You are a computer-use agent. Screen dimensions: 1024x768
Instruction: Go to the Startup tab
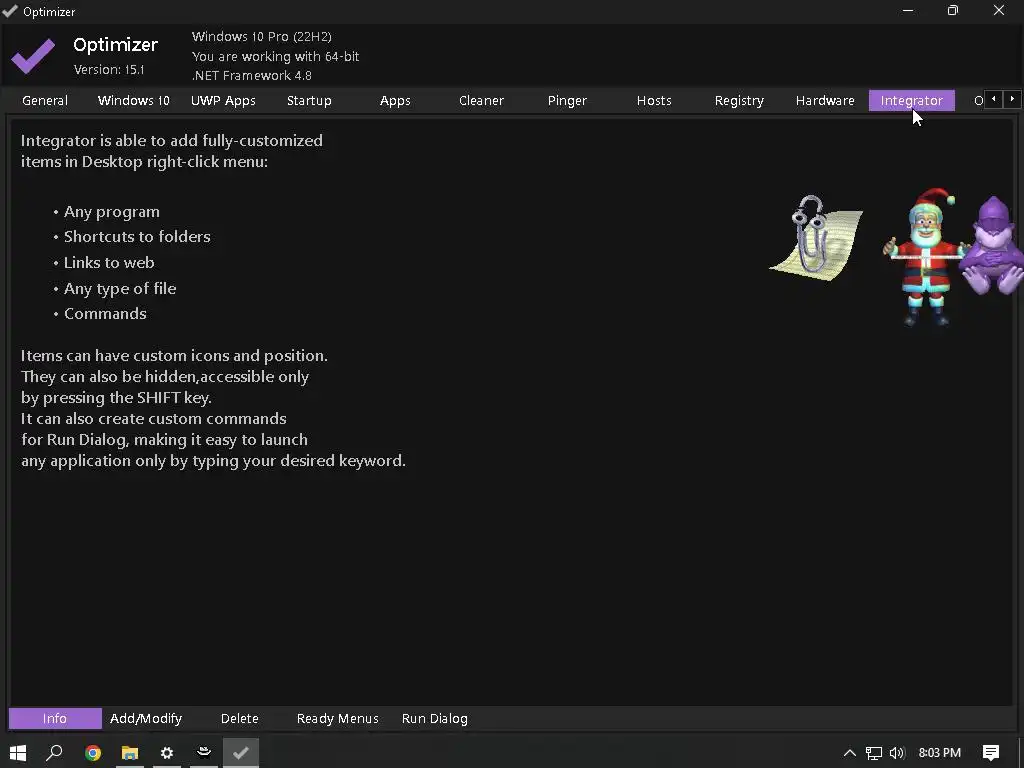click(310, 101)
